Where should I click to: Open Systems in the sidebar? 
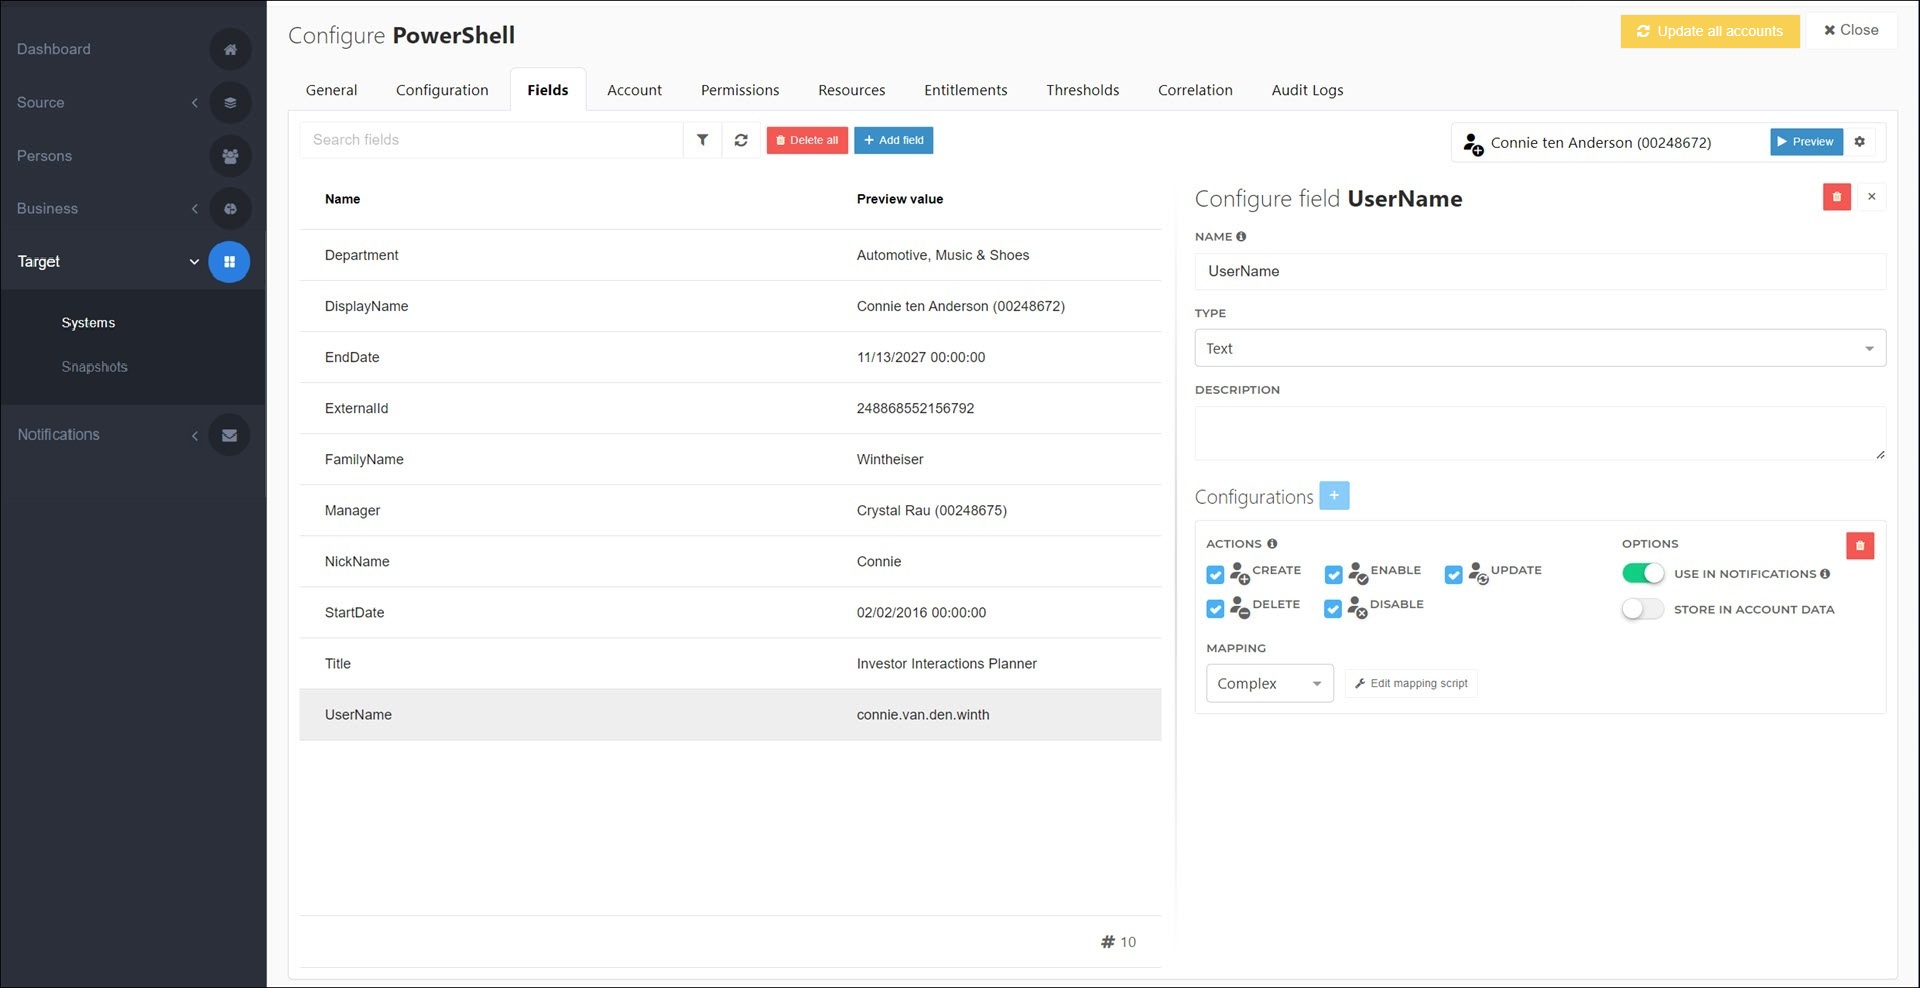(88, 323)
